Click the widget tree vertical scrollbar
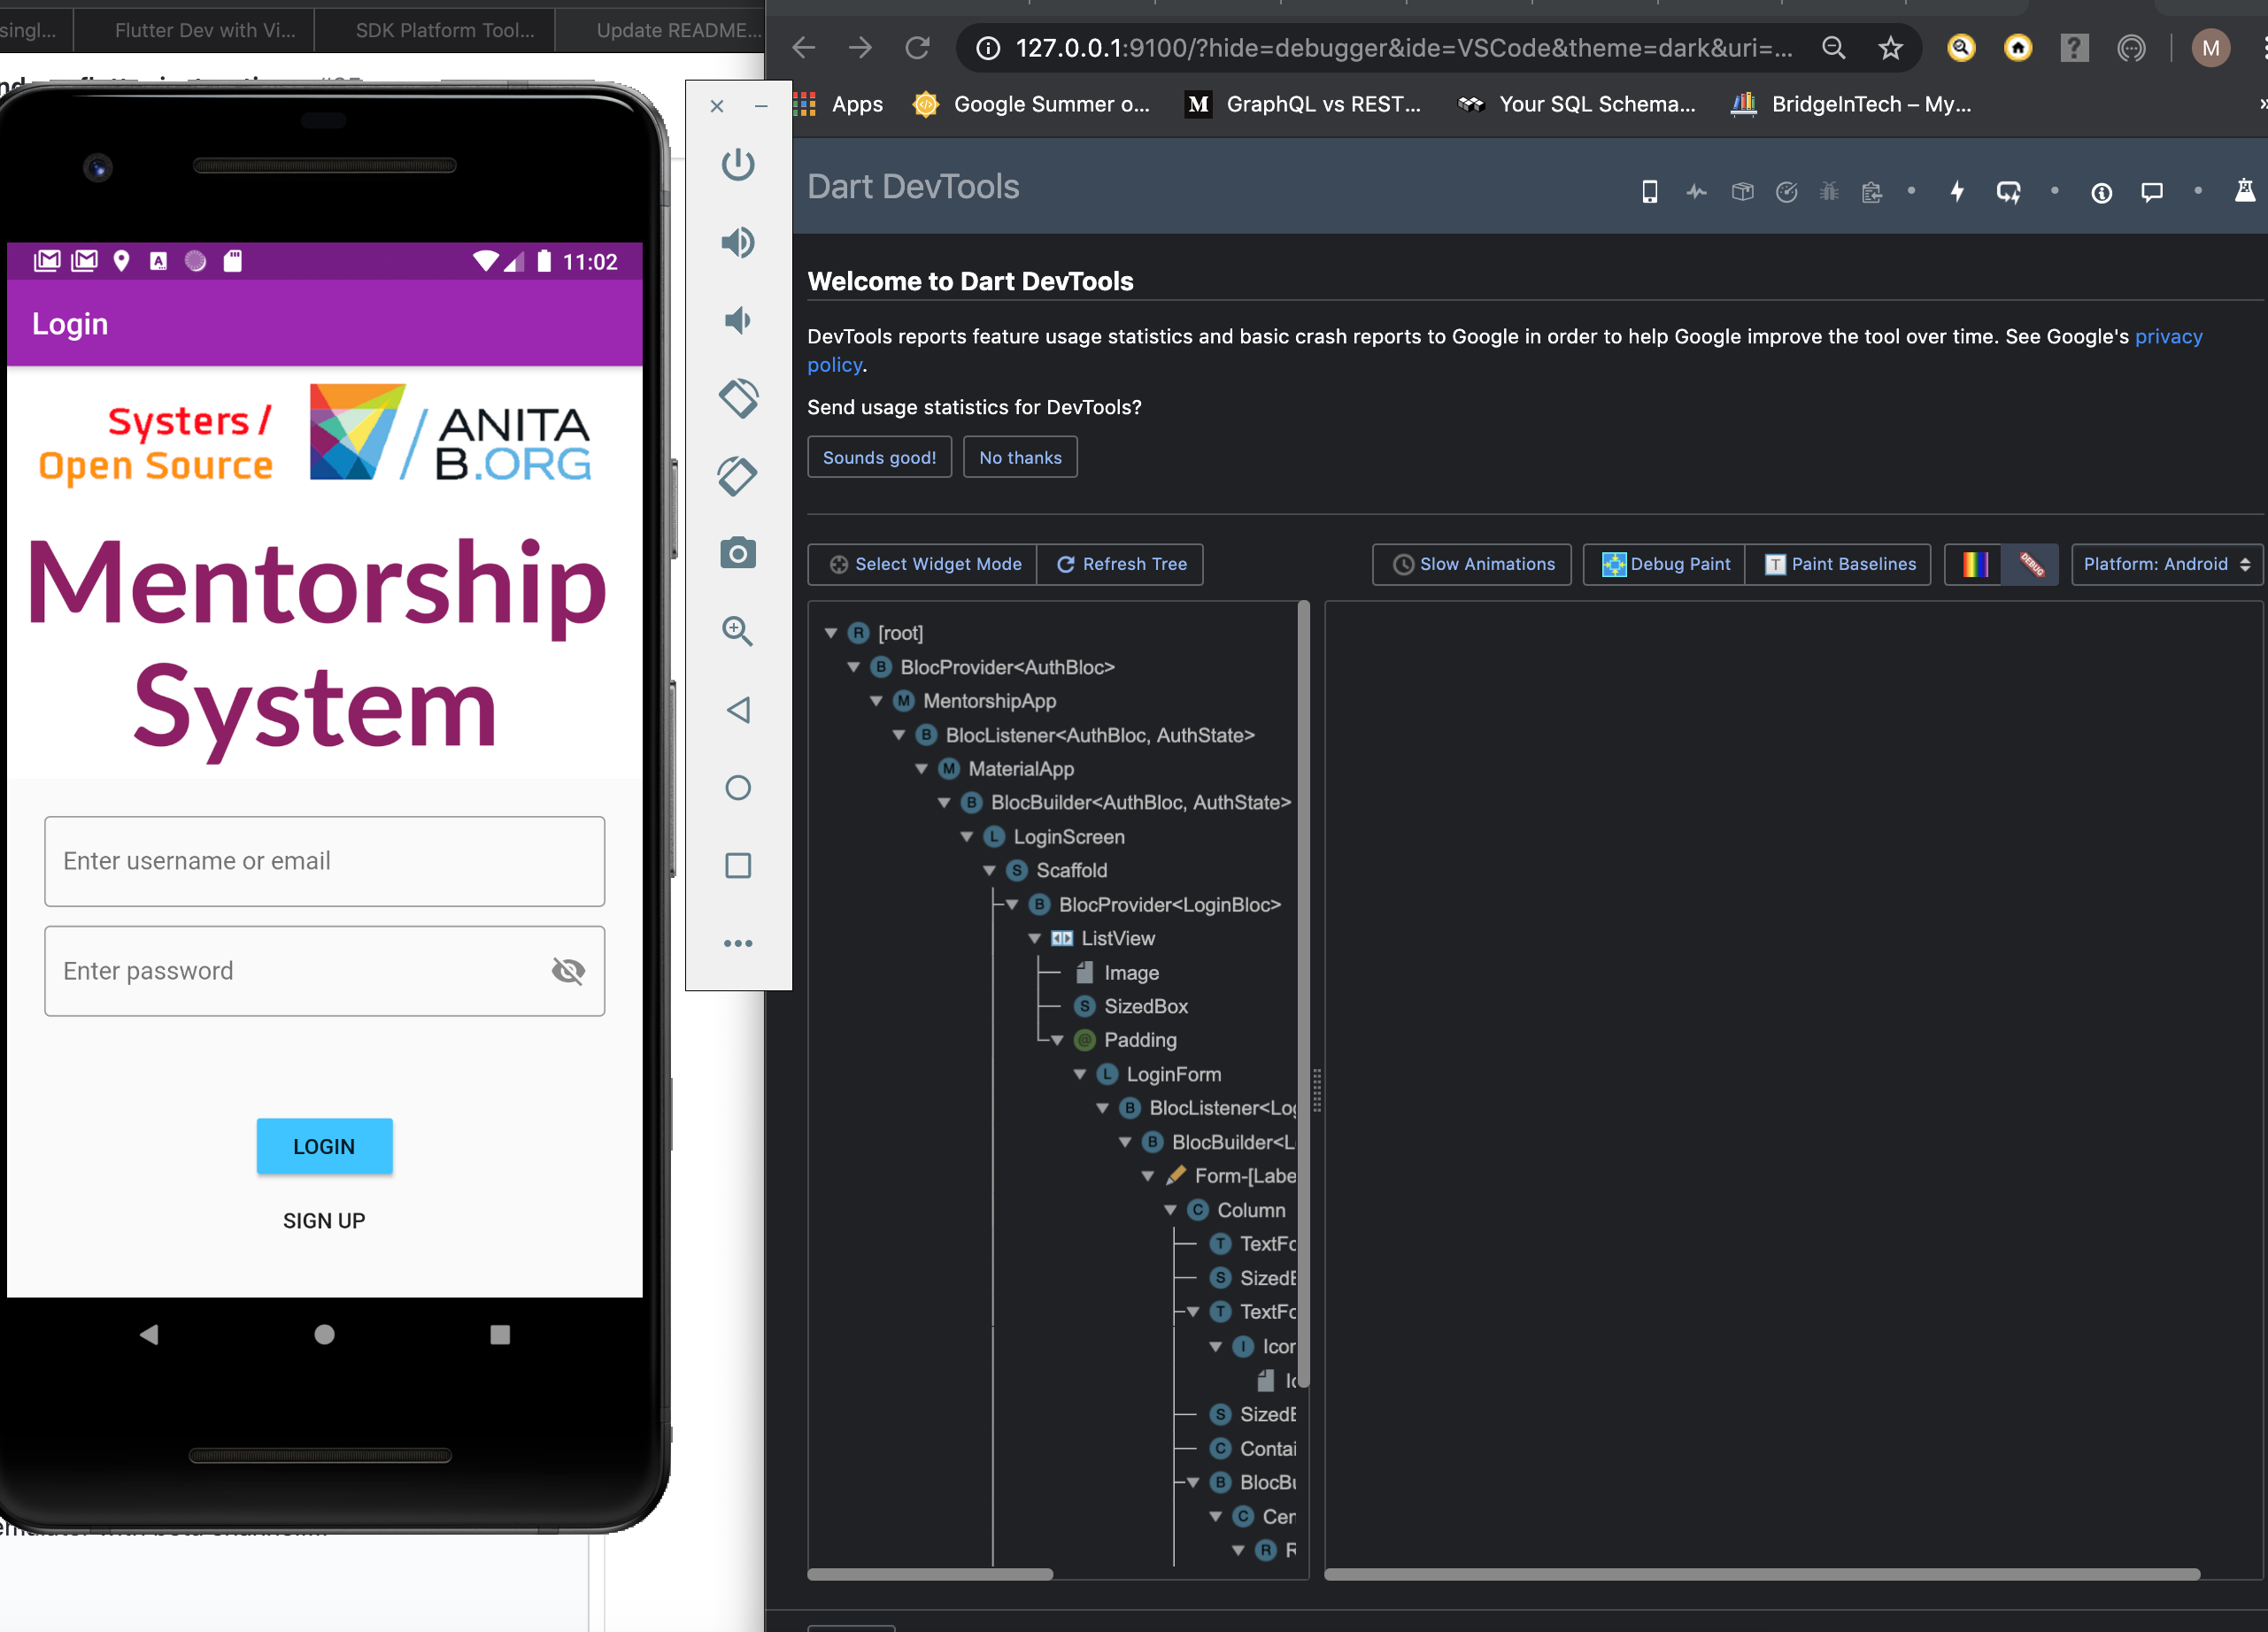 1303,995
